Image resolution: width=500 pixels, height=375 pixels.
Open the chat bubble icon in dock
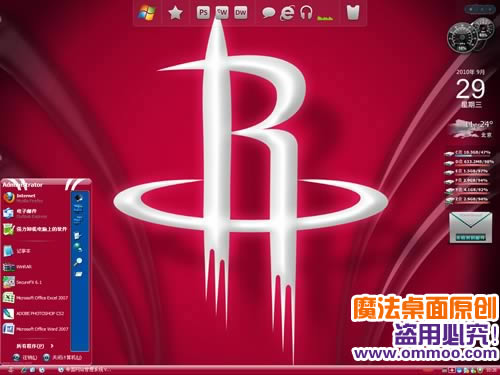pyautogui.click(x=268, y=13)
